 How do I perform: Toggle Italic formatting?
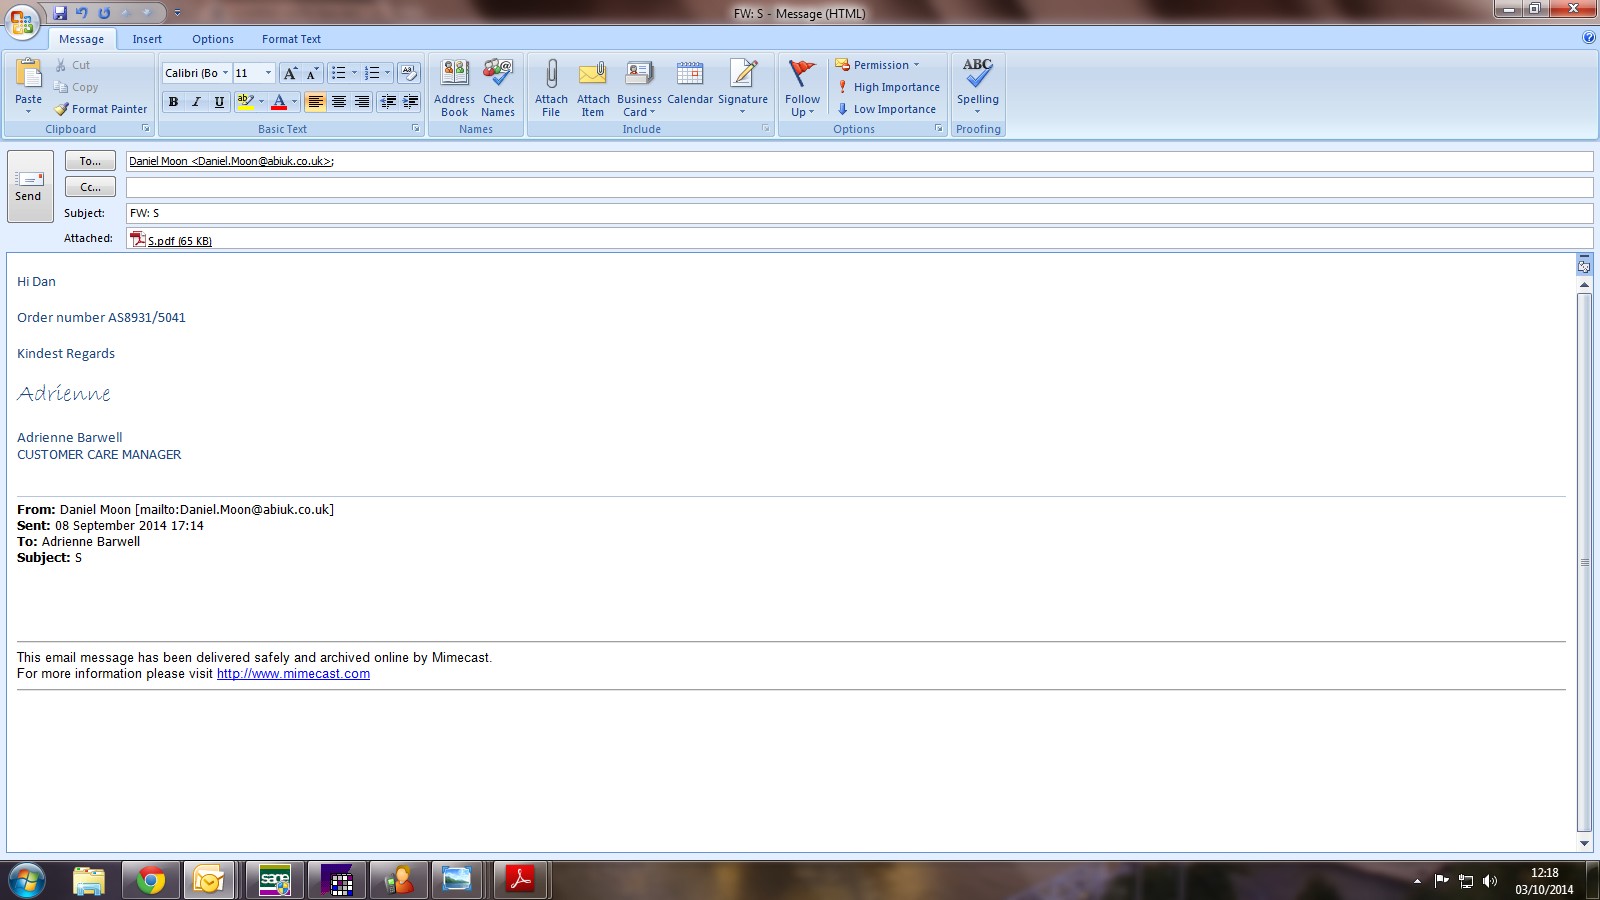coord(196,102)
